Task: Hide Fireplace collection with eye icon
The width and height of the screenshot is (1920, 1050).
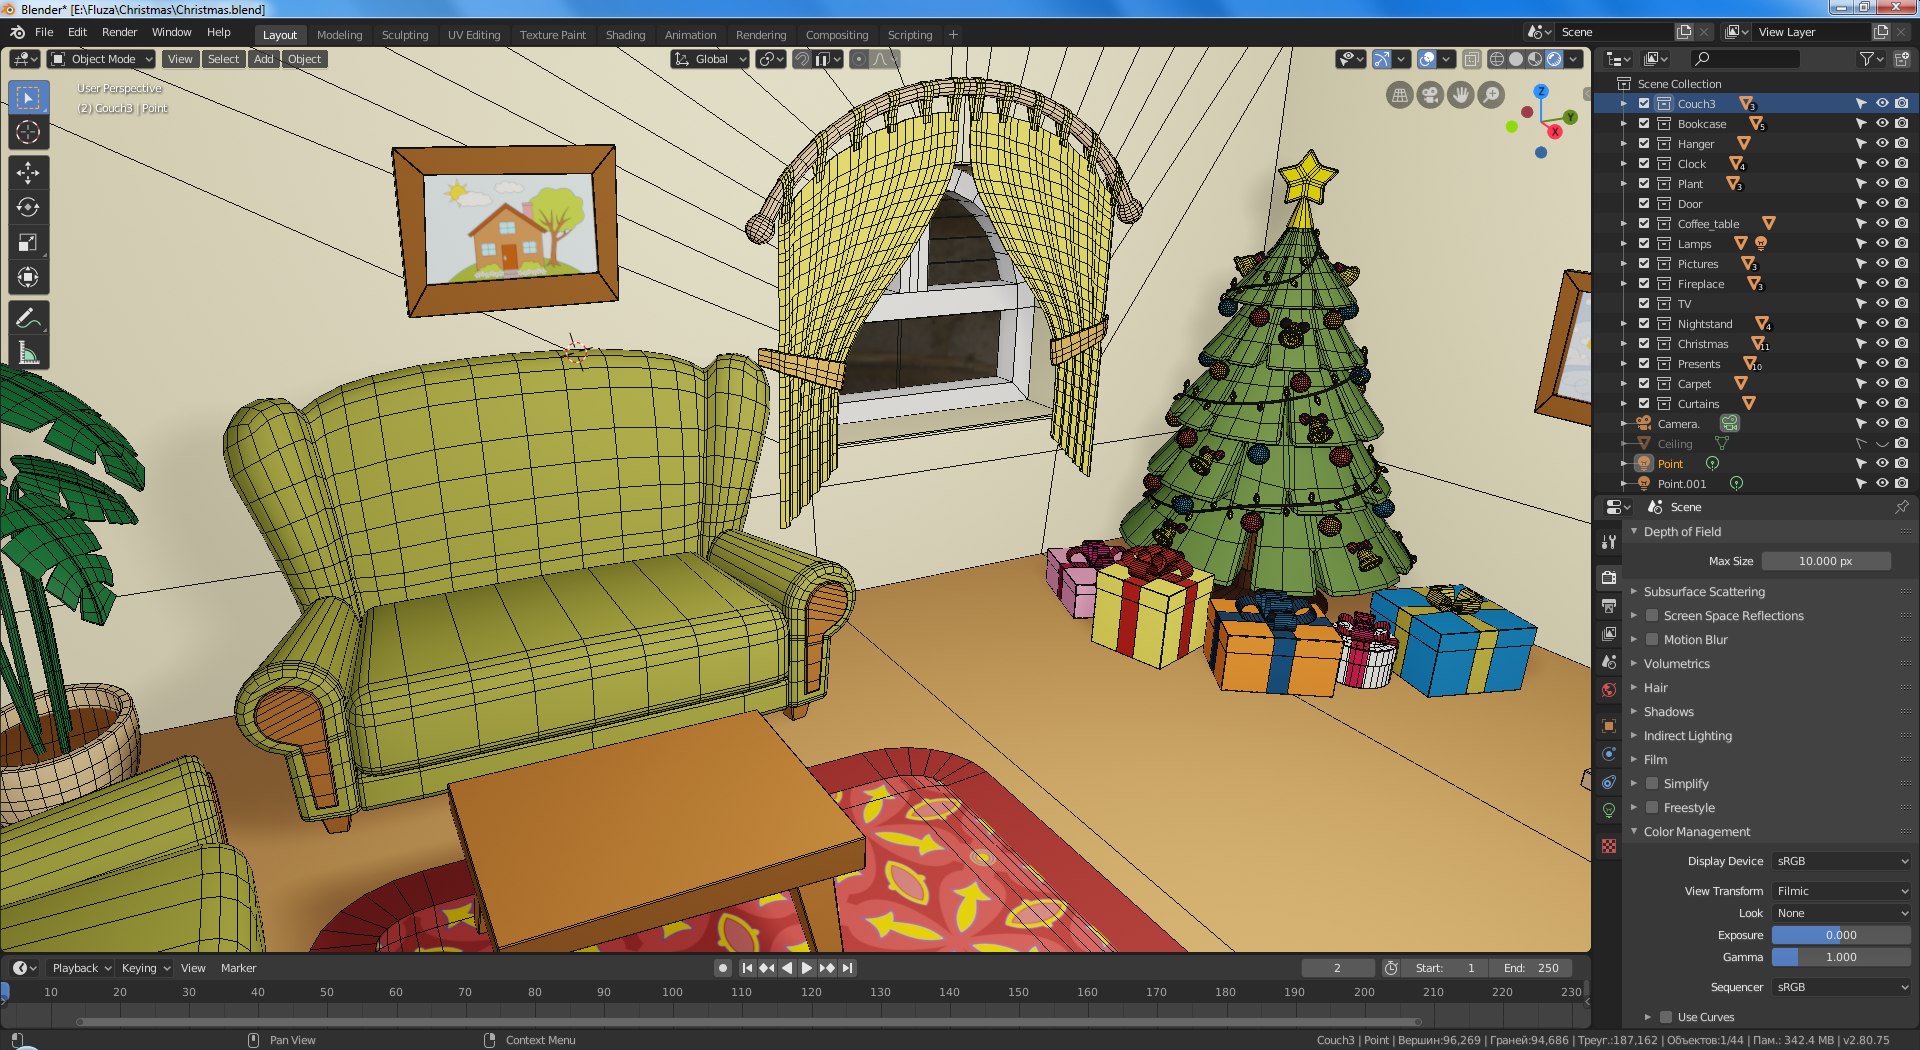Action: pos(1881,284)
